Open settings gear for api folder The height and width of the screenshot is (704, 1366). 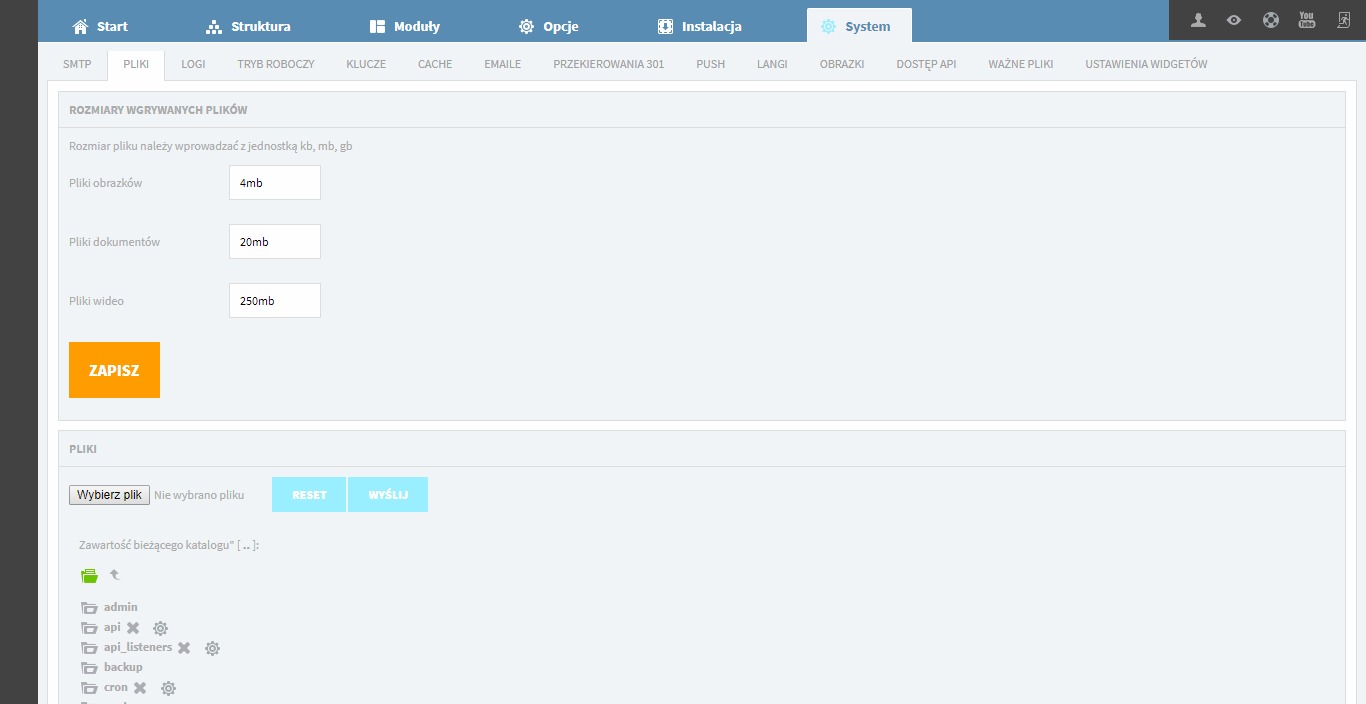pos(160,628)
